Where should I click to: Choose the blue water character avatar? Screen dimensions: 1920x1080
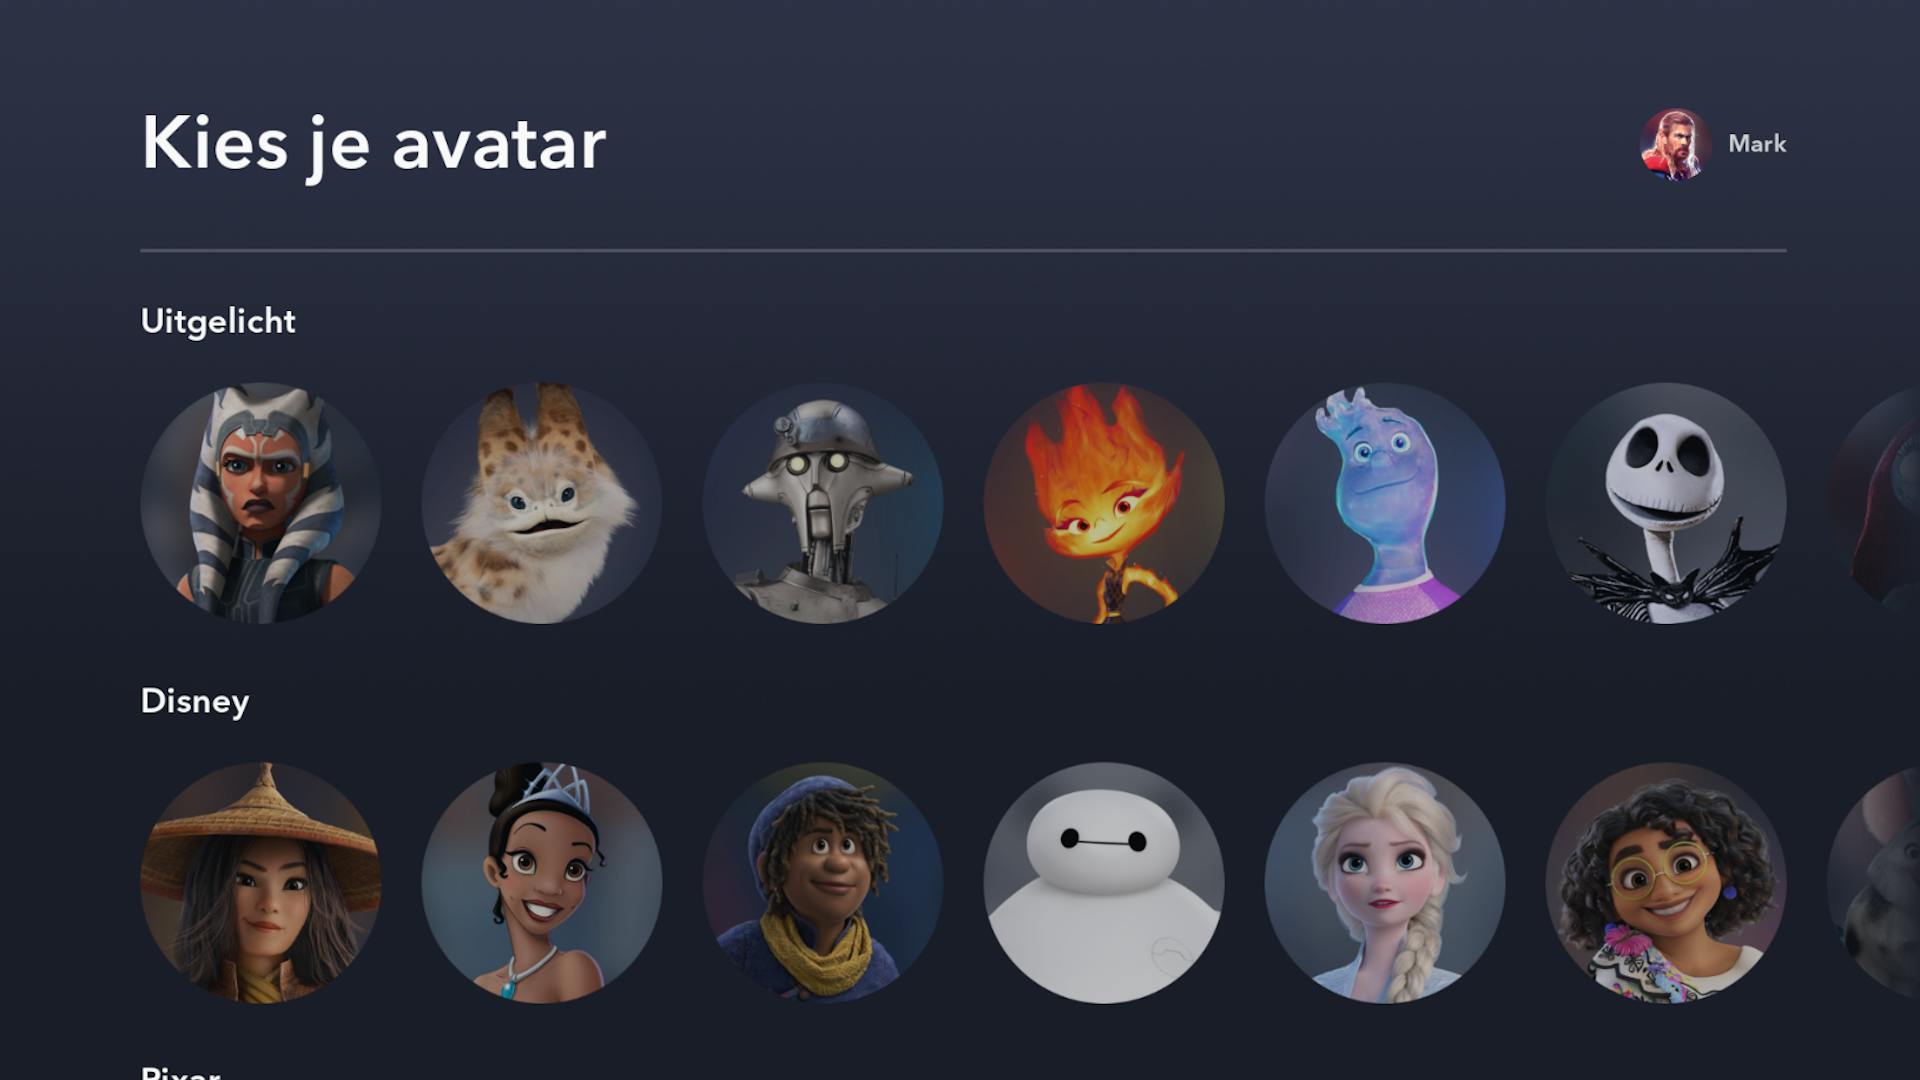1385,503
